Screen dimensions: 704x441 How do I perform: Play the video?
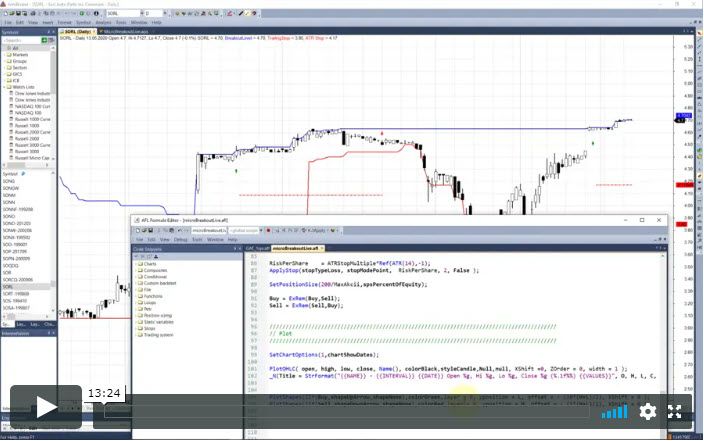pos(46,407)
